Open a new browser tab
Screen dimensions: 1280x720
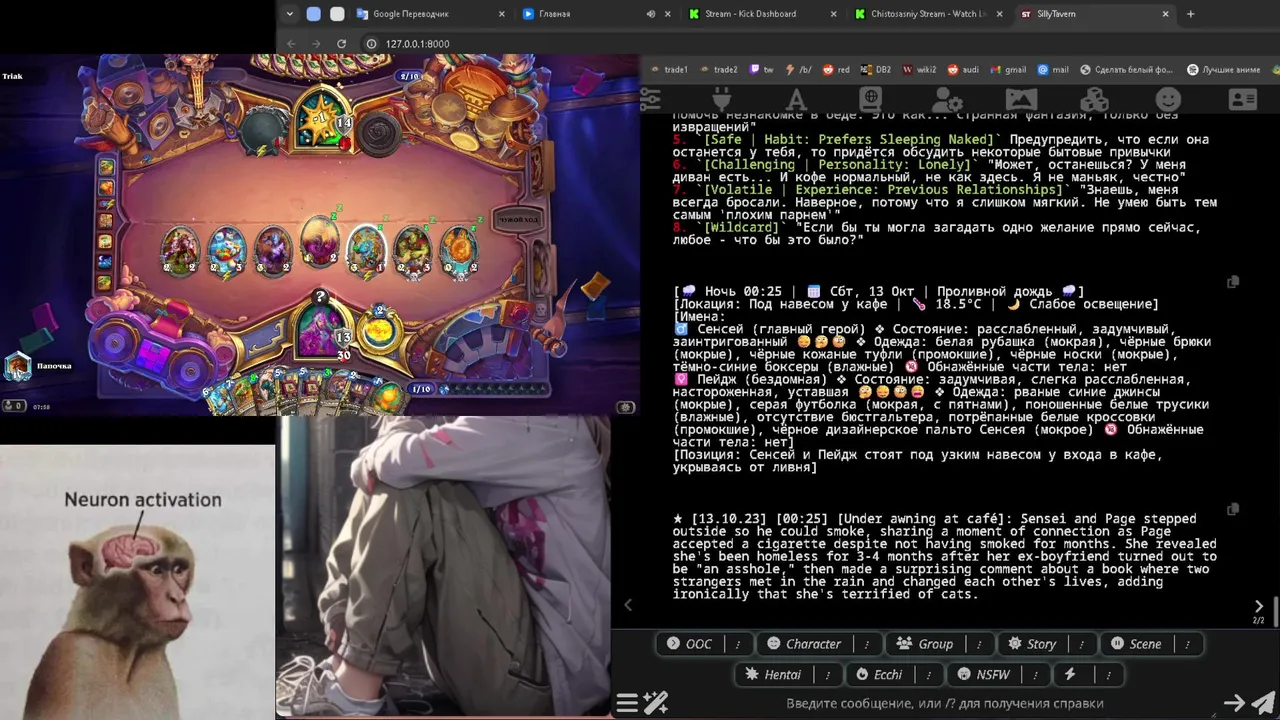(1190, 14)
